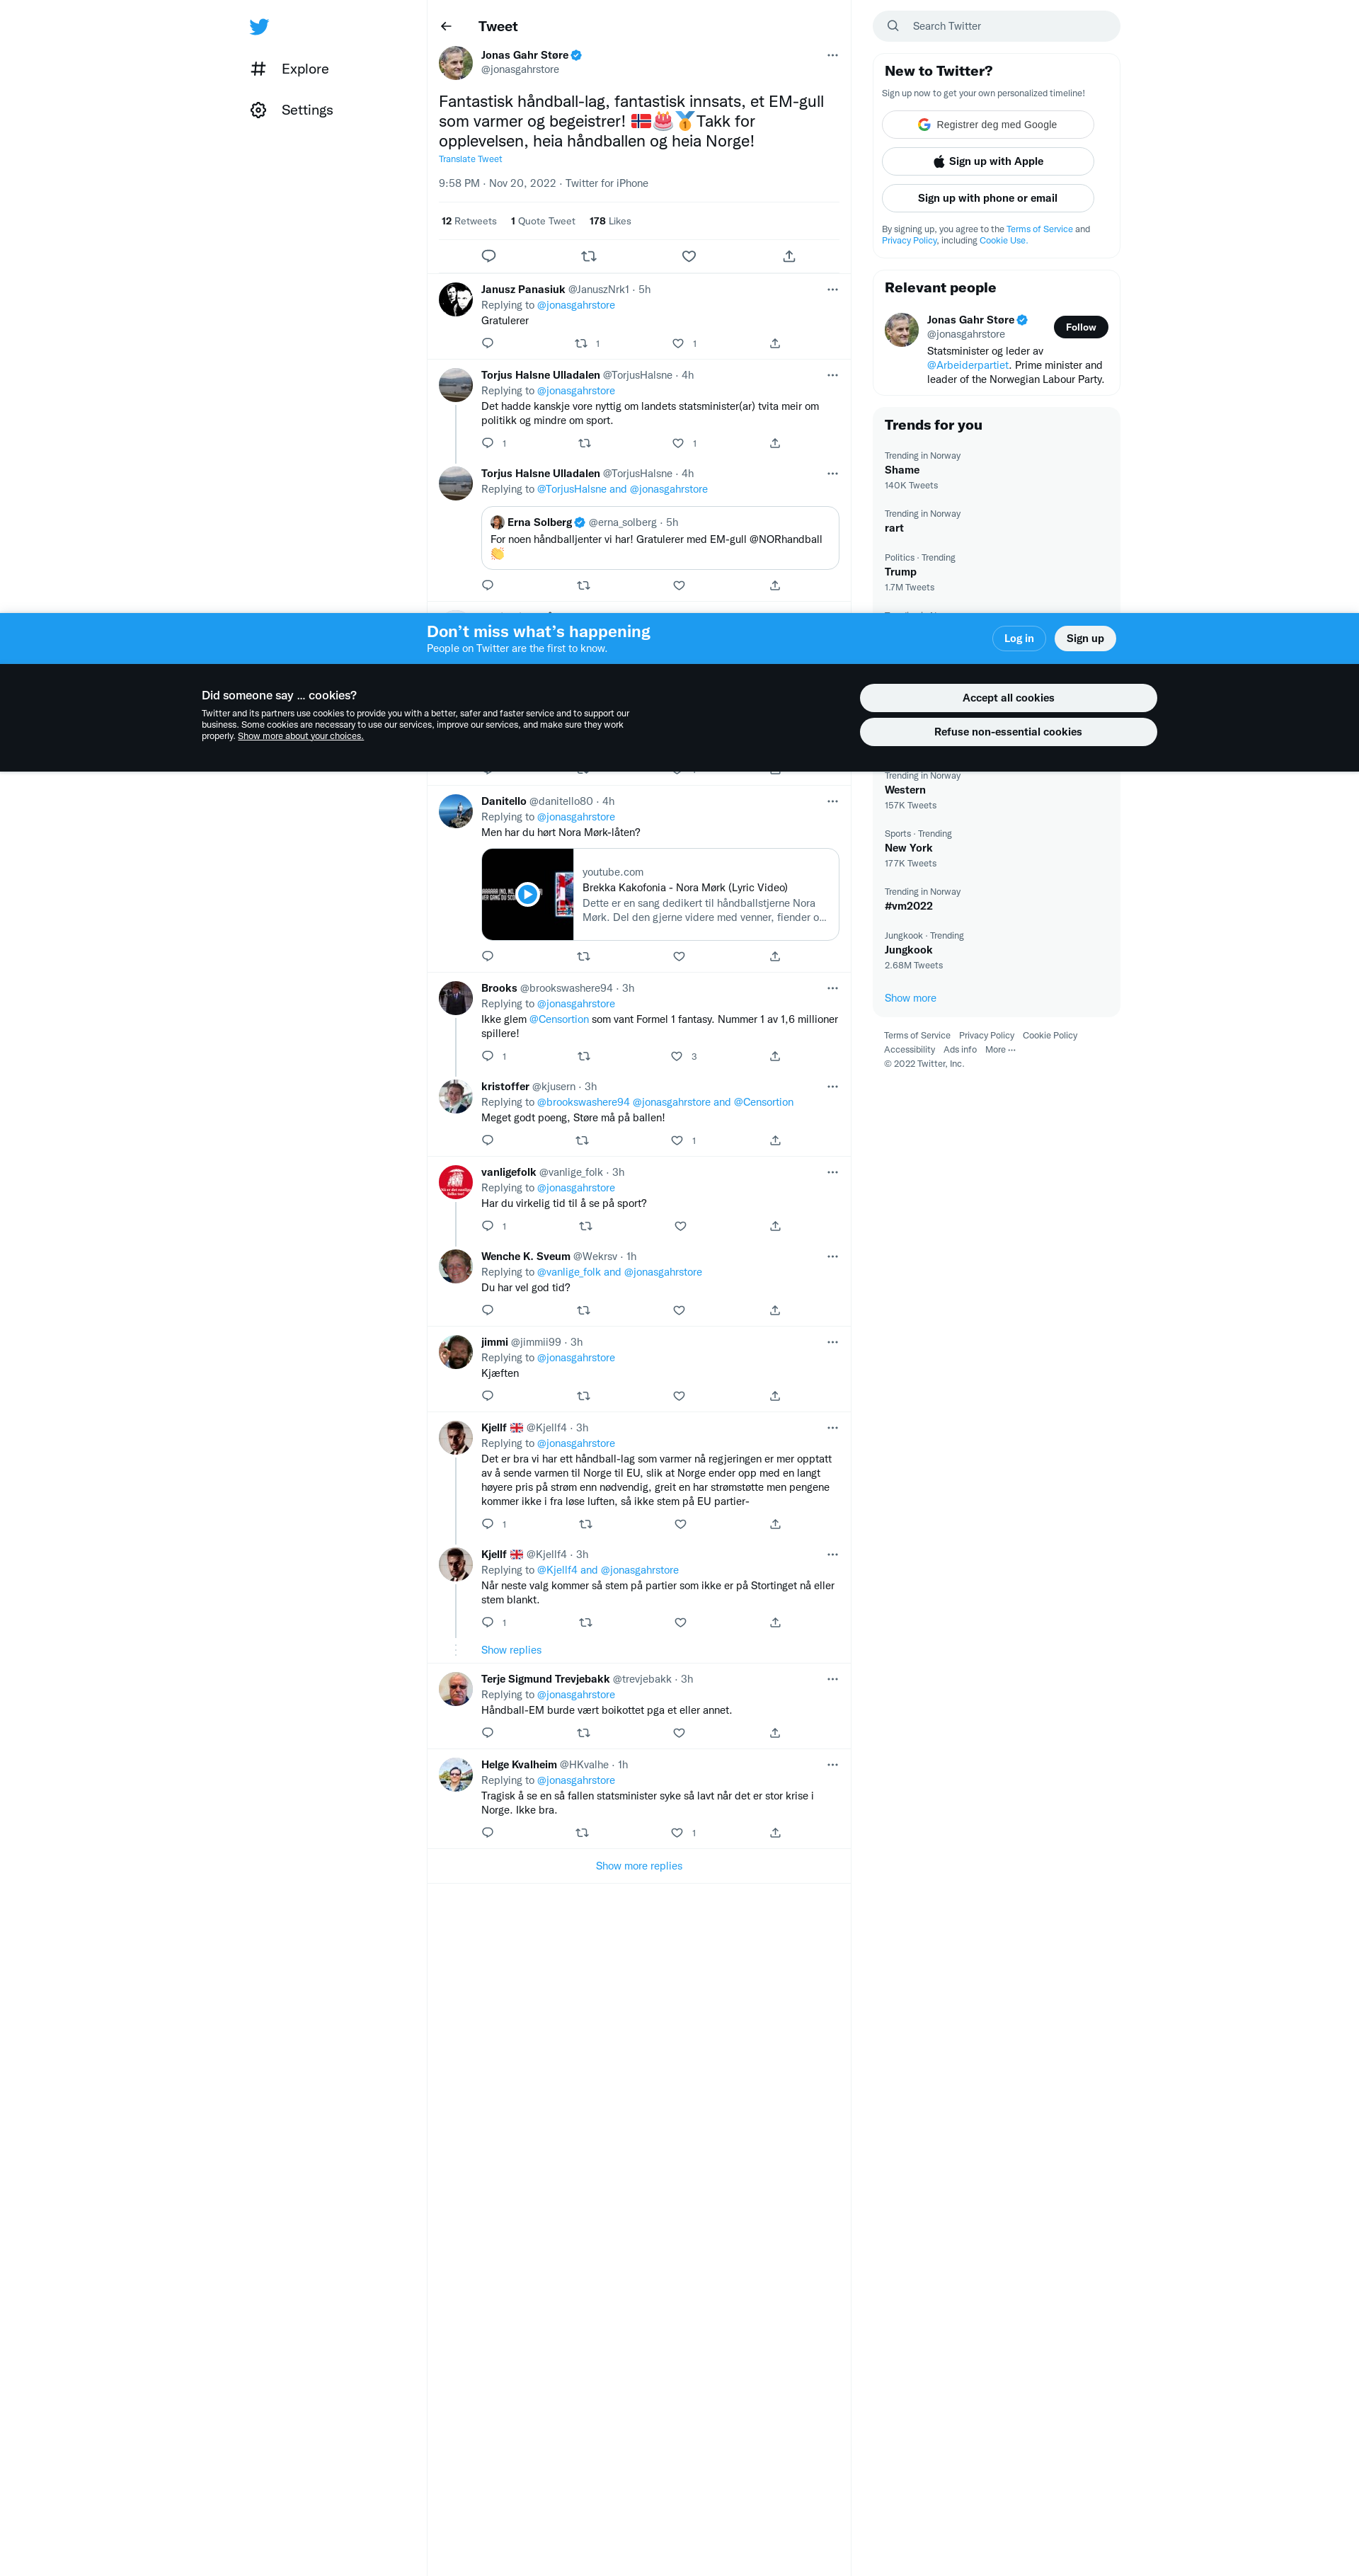Open Helge Kvalheim's profile avatar
The width and height of the screenshot is (1359, 2576).
point(455,1775)
